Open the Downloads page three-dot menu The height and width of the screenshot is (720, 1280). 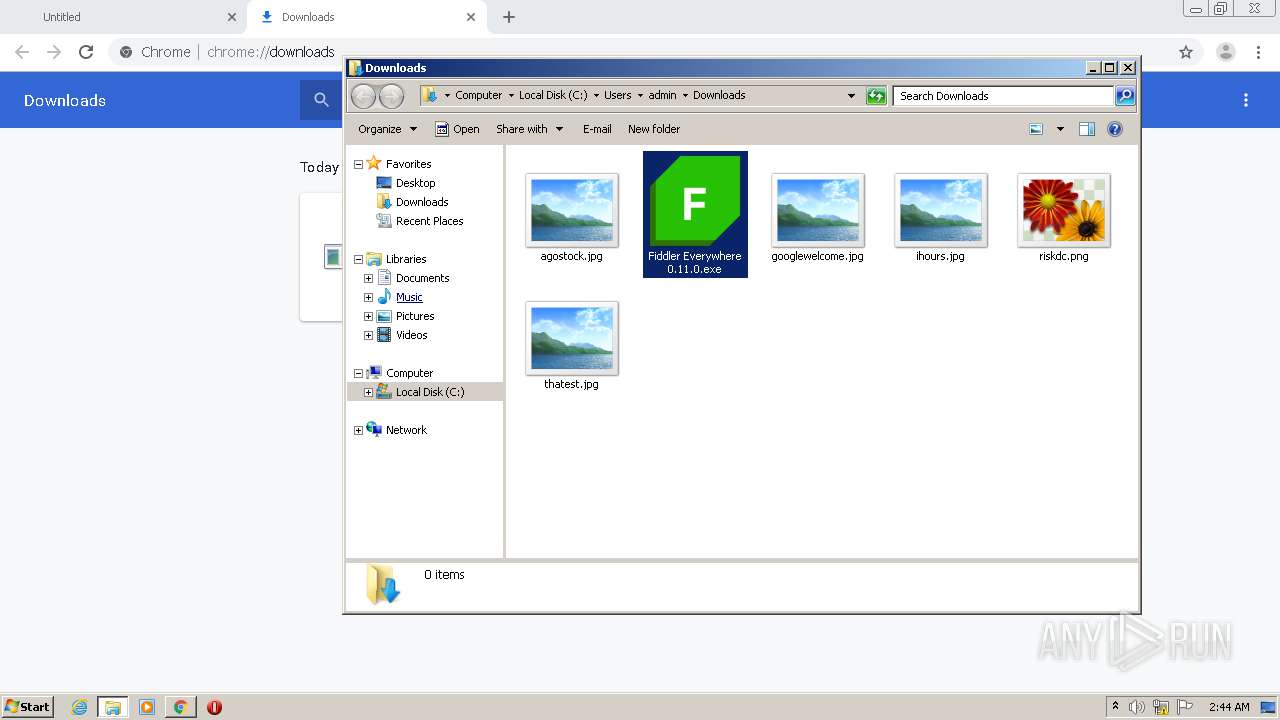coord(1246,100)
